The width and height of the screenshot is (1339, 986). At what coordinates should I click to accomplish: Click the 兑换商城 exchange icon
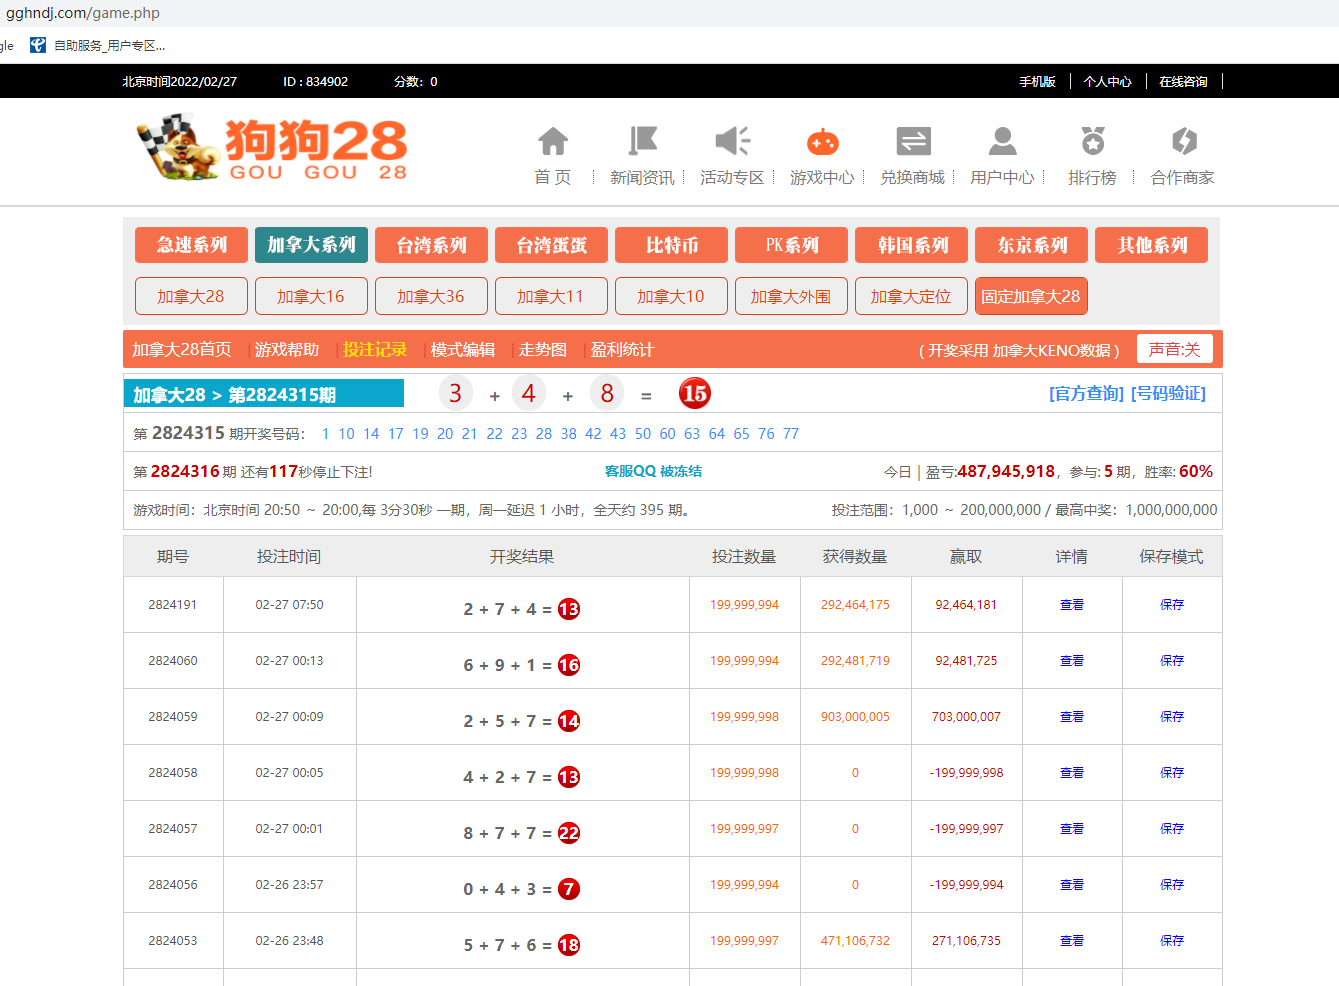click(x=912, y=142)
